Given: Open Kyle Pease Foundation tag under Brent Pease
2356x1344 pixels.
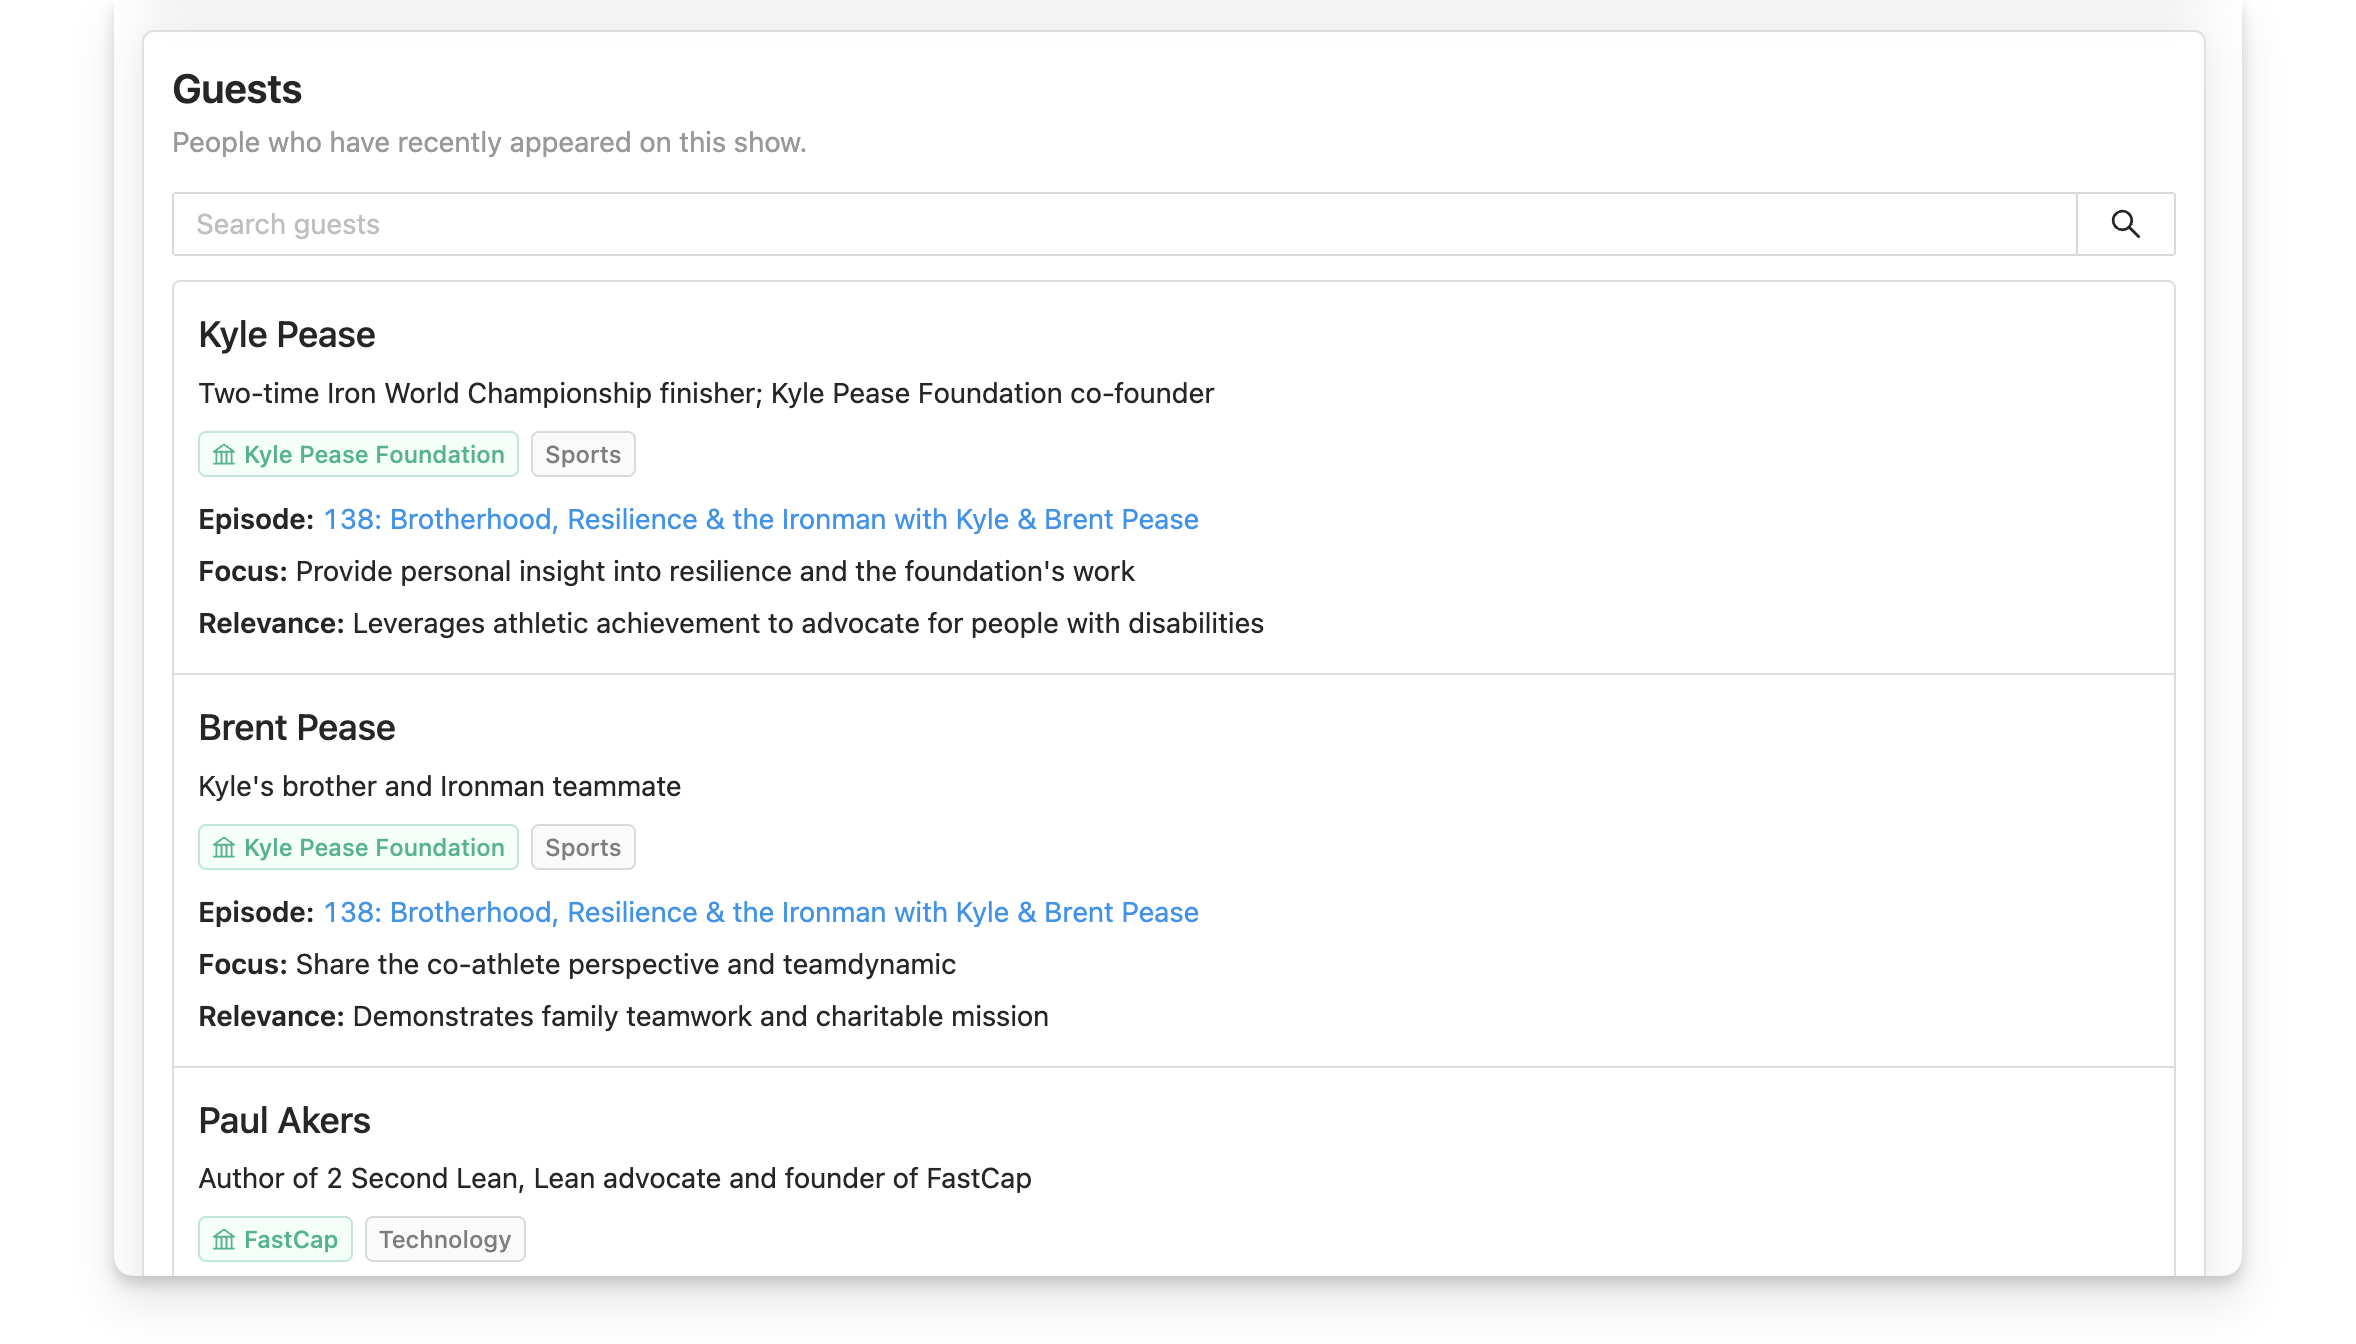Looking at the screenshot, I should tap(358, 848).
